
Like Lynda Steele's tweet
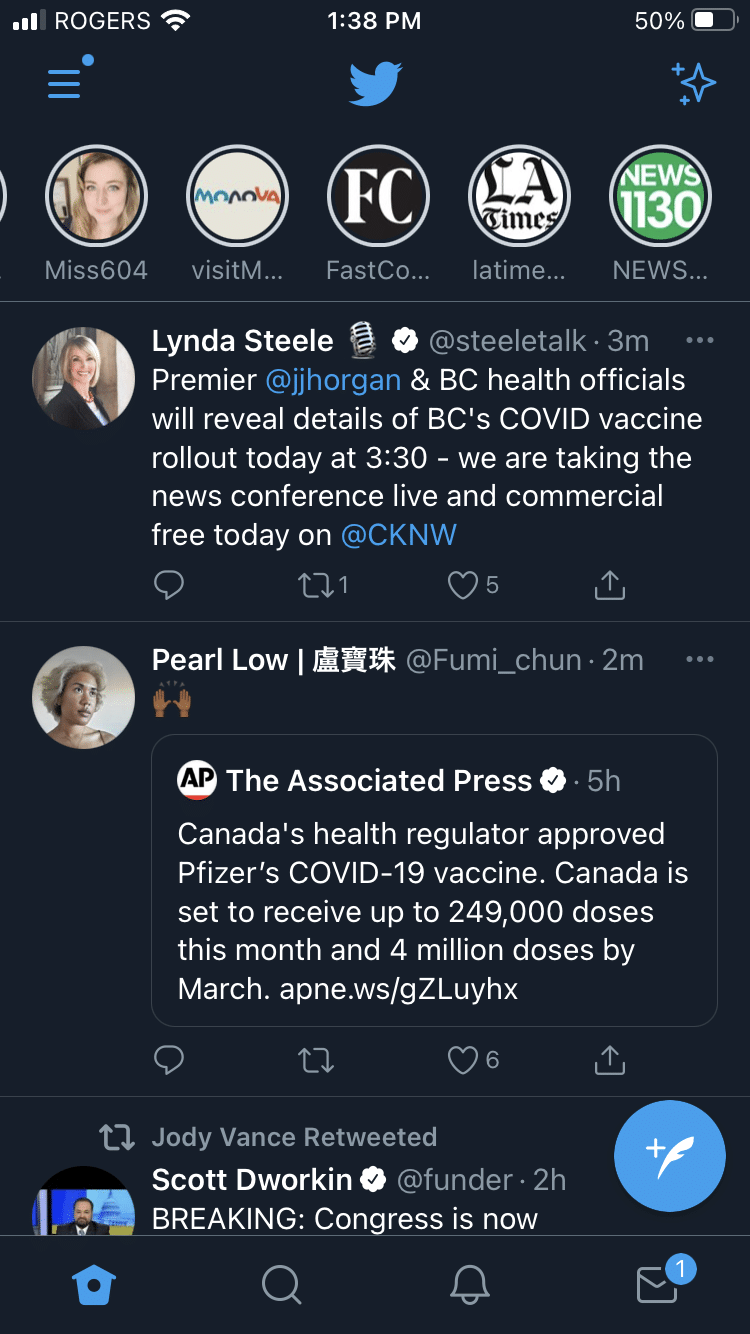coord(463,585)
